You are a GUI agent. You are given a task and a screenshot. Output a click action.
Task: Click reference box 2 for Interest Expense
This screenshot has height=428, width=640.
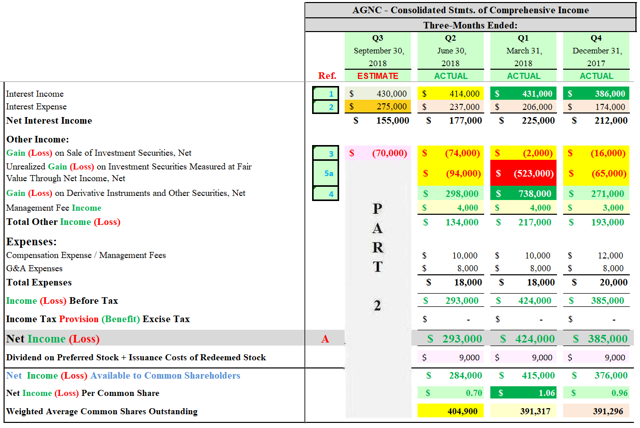point(325,107)
